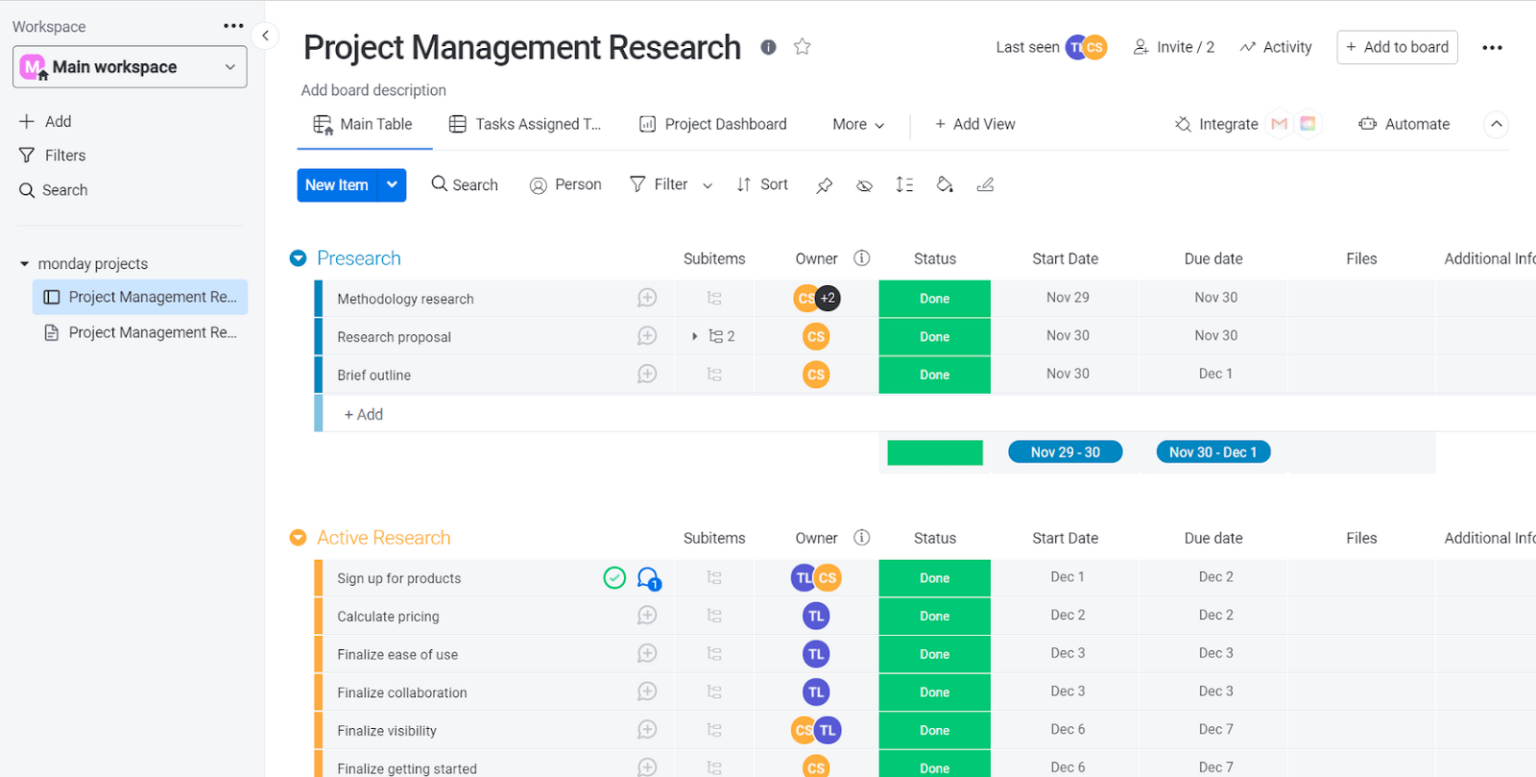Open the Main workspace dropdown
The height and width of the screenshot is (777, 1536).
(129, 66)
